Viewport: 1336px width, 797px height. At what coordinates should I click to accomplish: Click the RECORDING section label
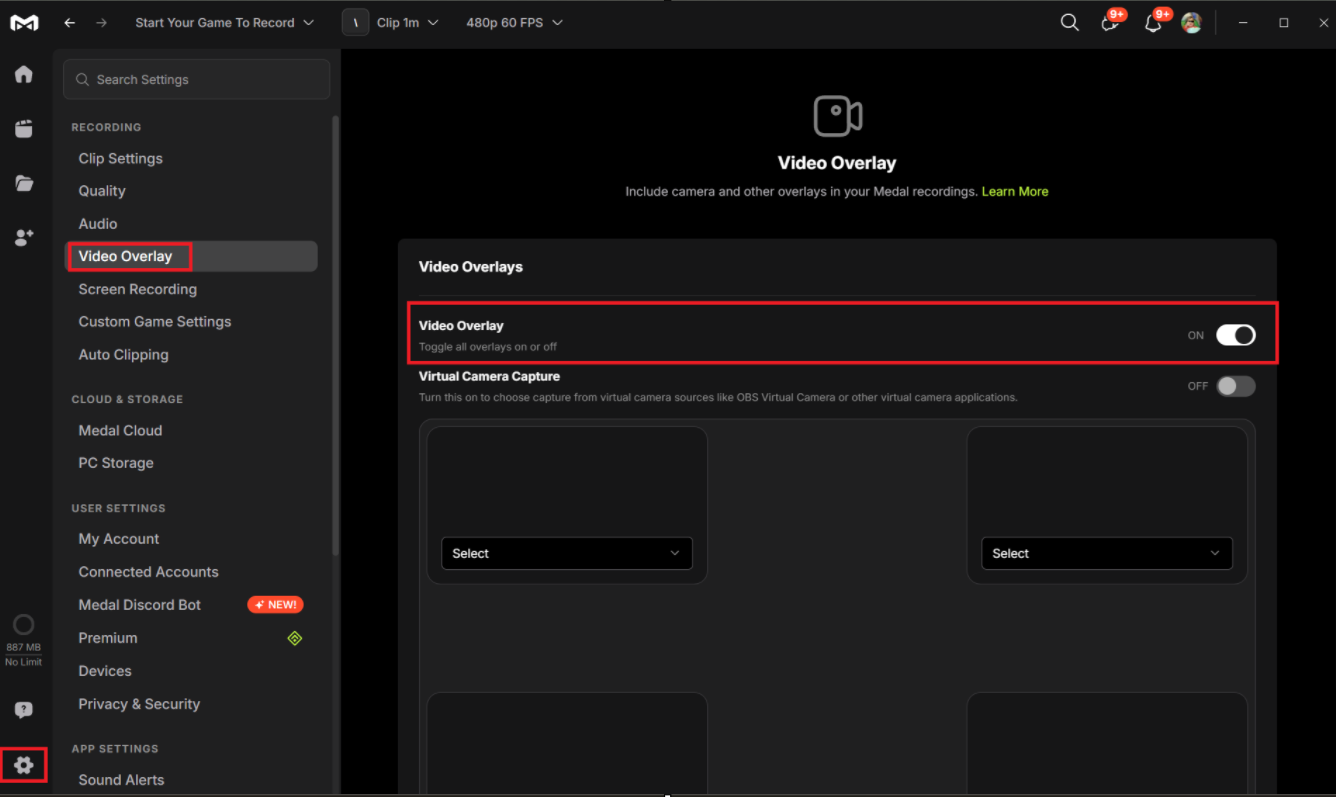(106, 127)
